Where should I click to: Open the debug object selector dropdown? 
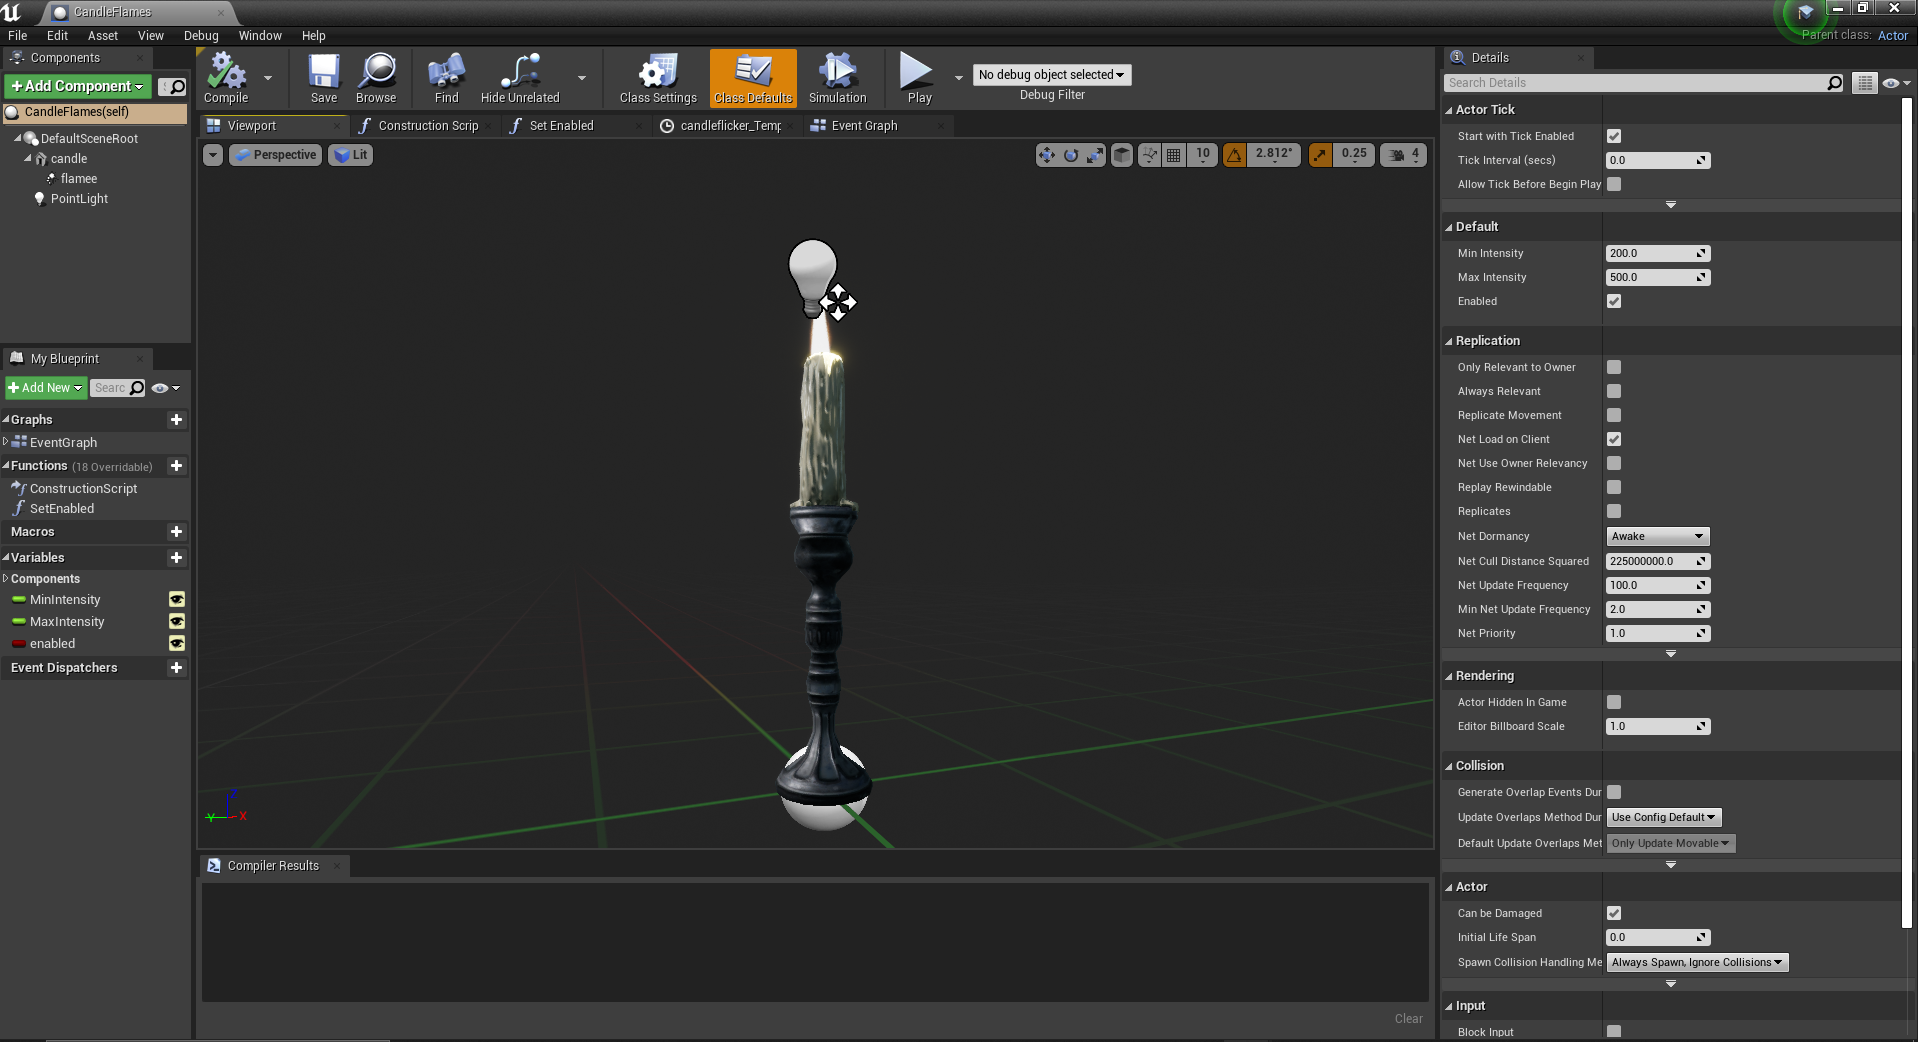tap(1051, 75)
